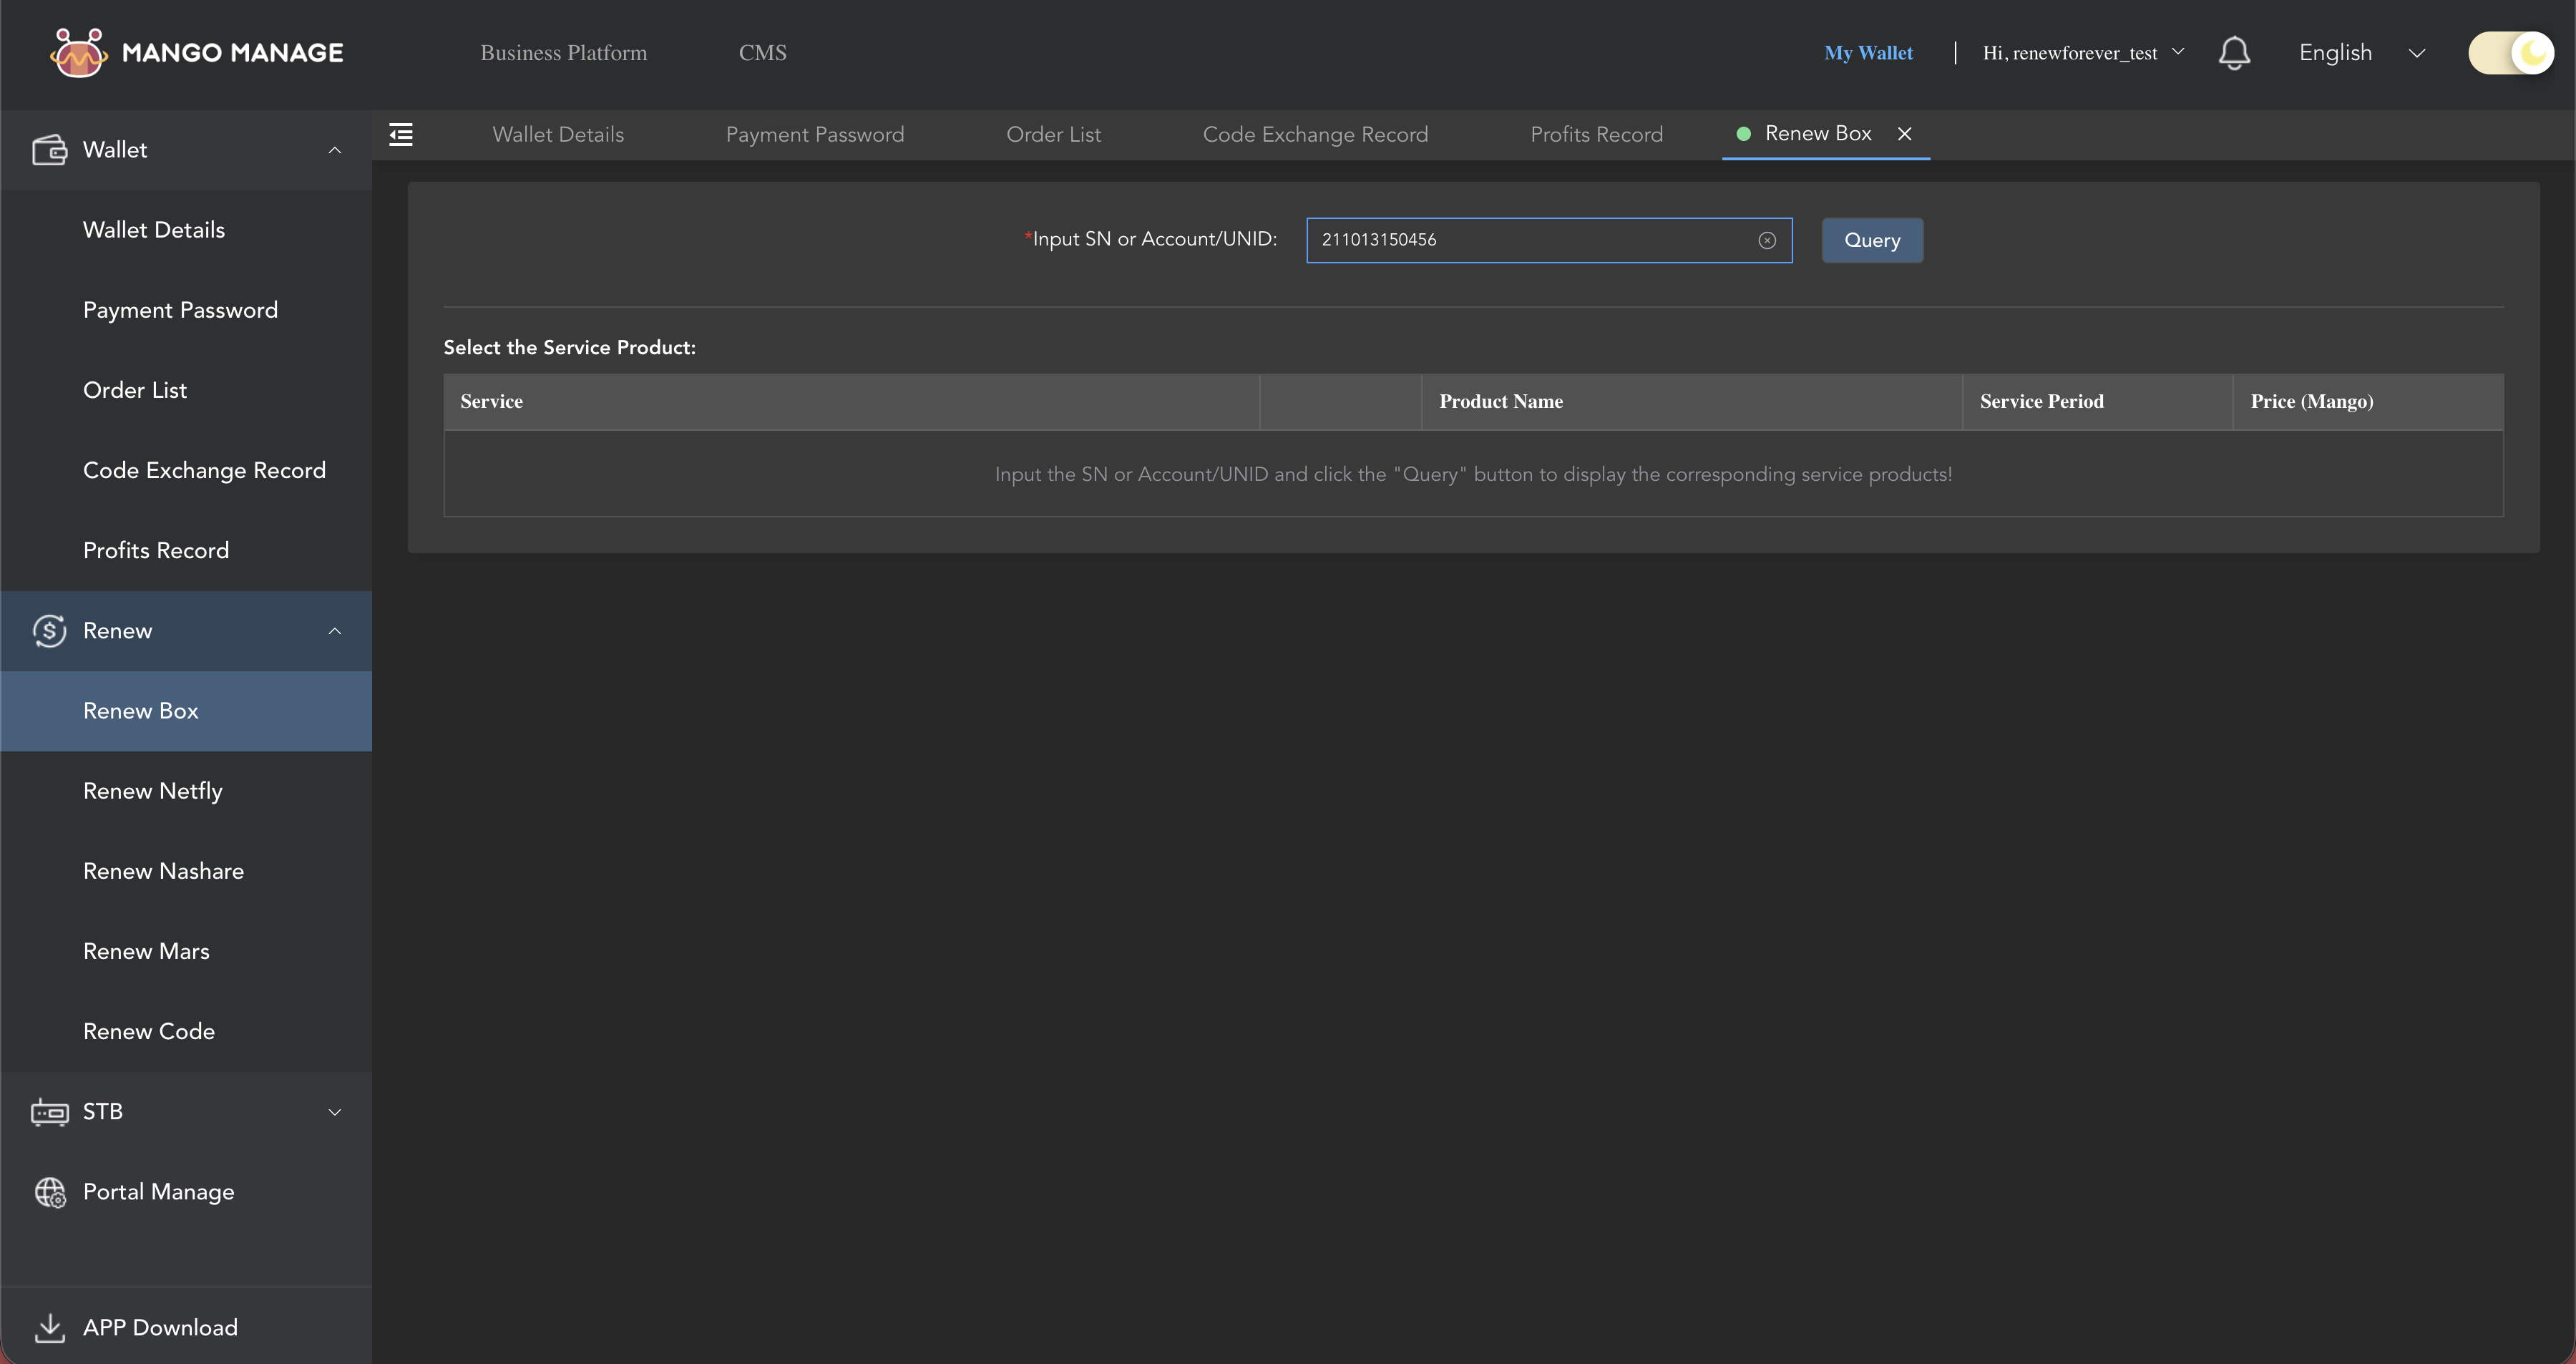Collapse the Renew section chevron
This screenshot has width=2576, height=1364.
coord(335,630)
